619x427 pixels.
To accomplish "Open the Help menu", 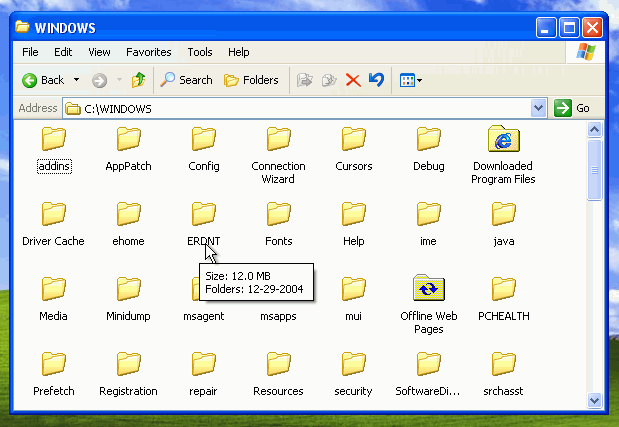I will point(238,52).
